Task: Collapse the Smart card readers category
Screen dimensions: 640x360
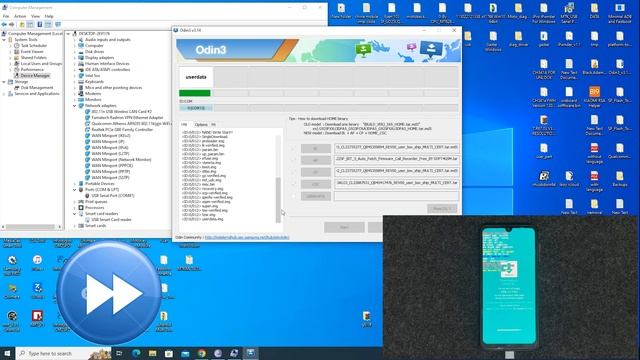Action: pos(75,213)
